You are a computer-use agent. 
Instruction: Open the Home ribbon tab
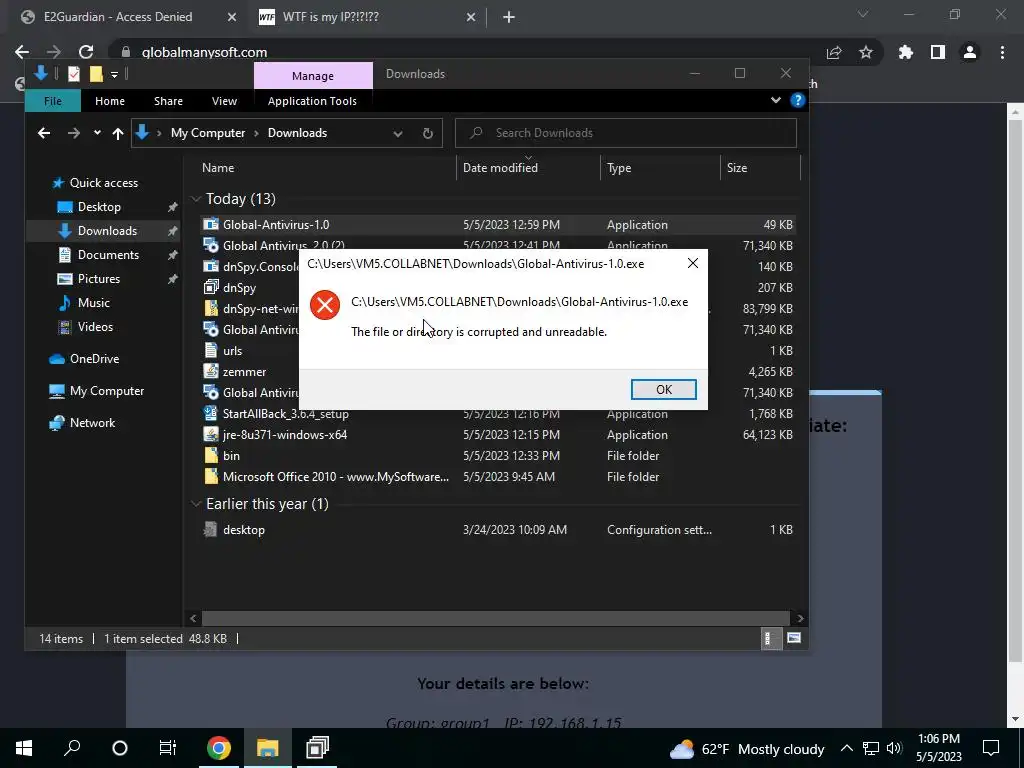(110, 101)
